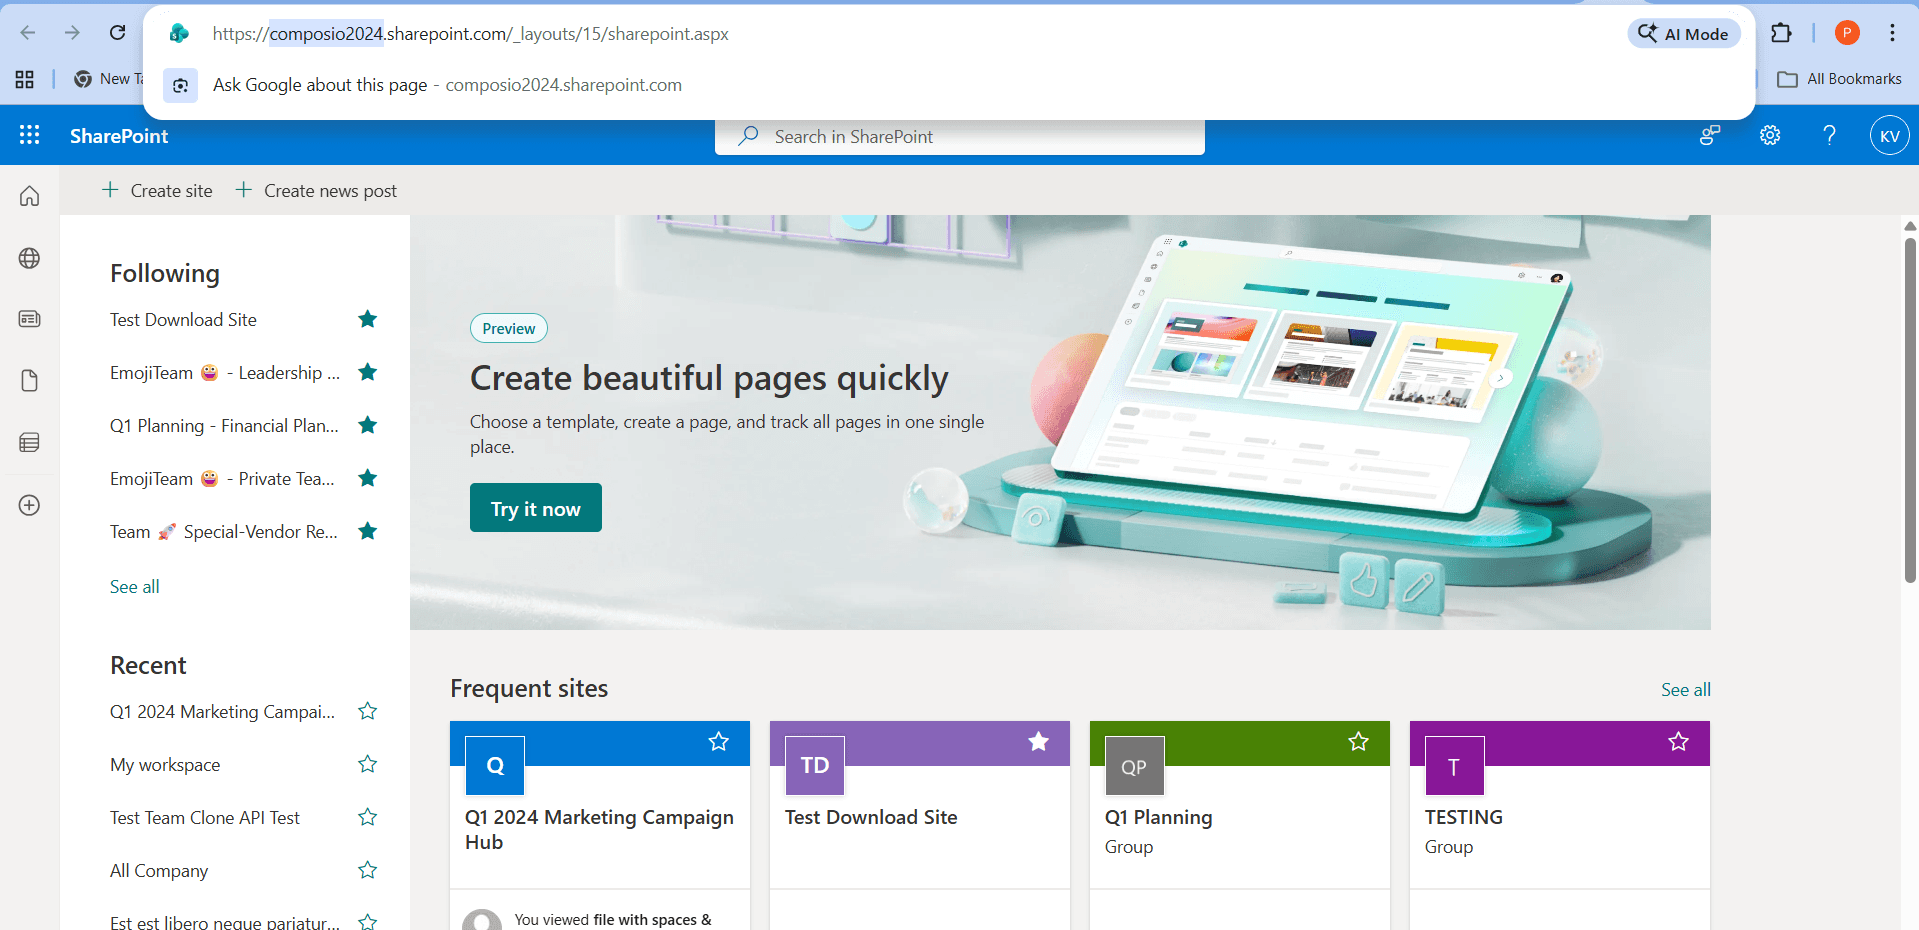The height and width of the screenshot is (930, 1919).
Task: Open the Copilot chat icon in header
Action: coord(1710,135)
